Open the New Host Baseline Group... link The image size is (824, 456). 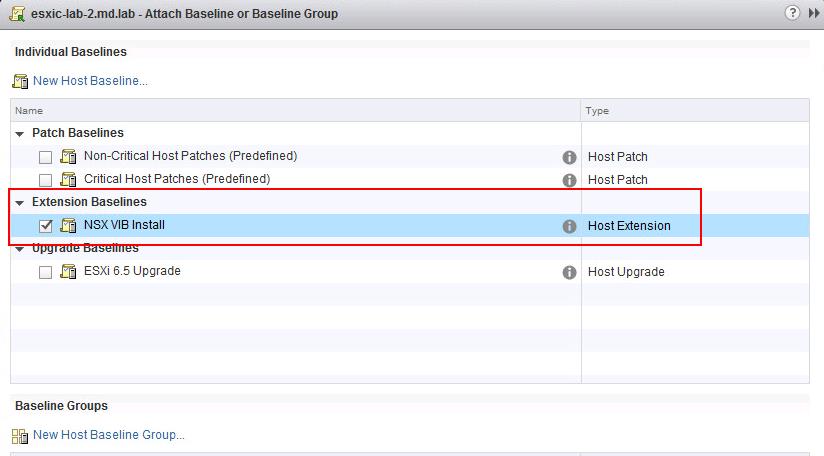pyautogui.click(x=109, y=435)
